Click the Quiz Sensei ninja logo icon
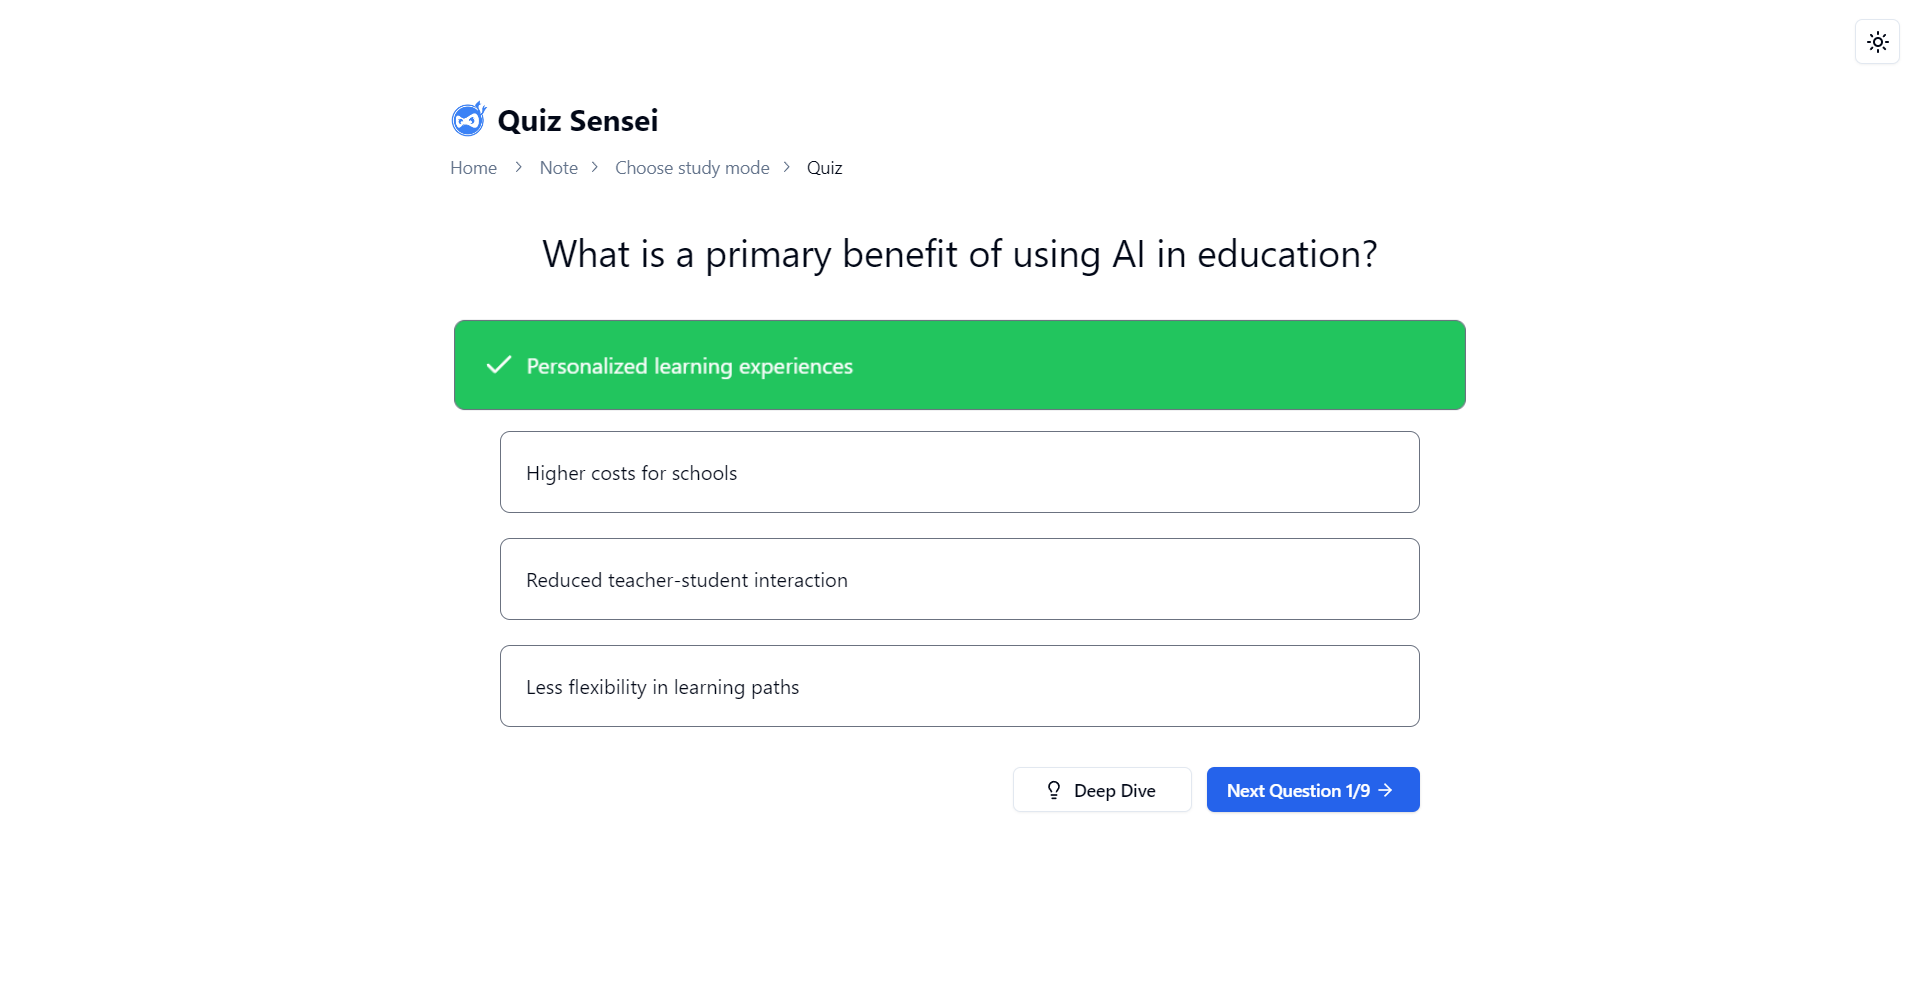The image size is (1918, 985). (x=468, y=119)
